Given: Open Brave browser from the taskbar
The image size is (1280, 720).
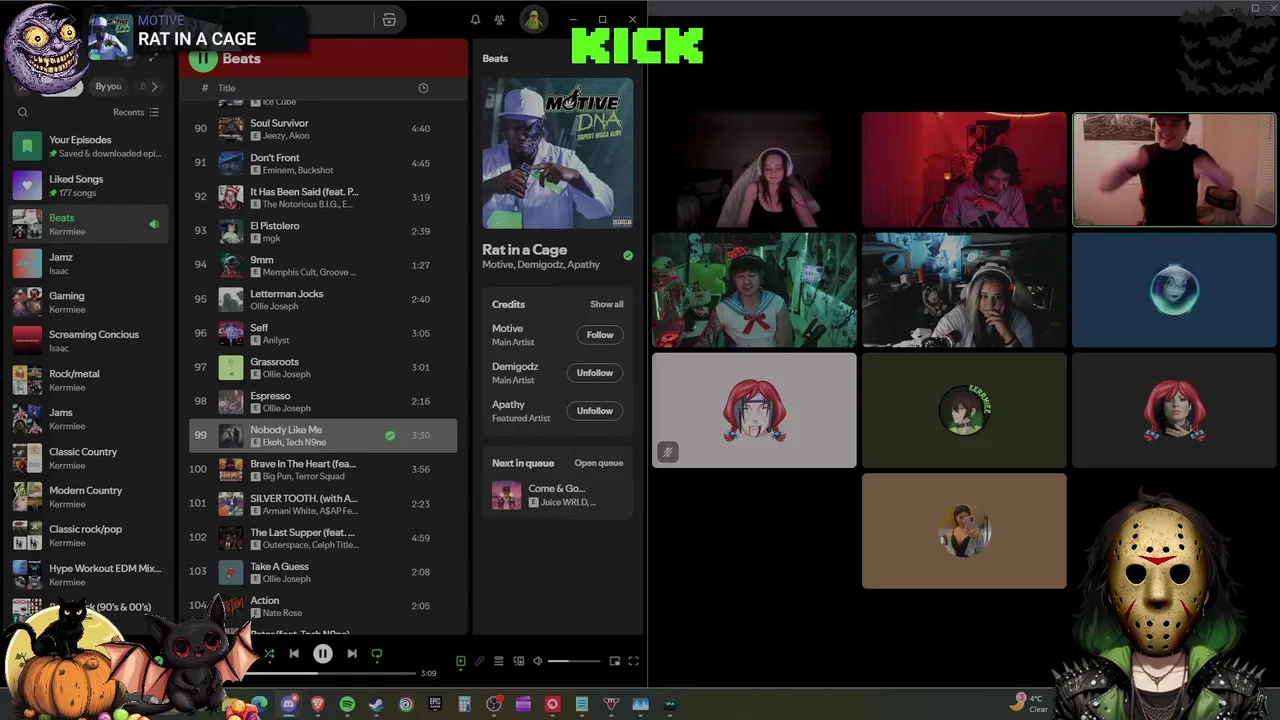Looking at the screenshot, I should point(318,704).
